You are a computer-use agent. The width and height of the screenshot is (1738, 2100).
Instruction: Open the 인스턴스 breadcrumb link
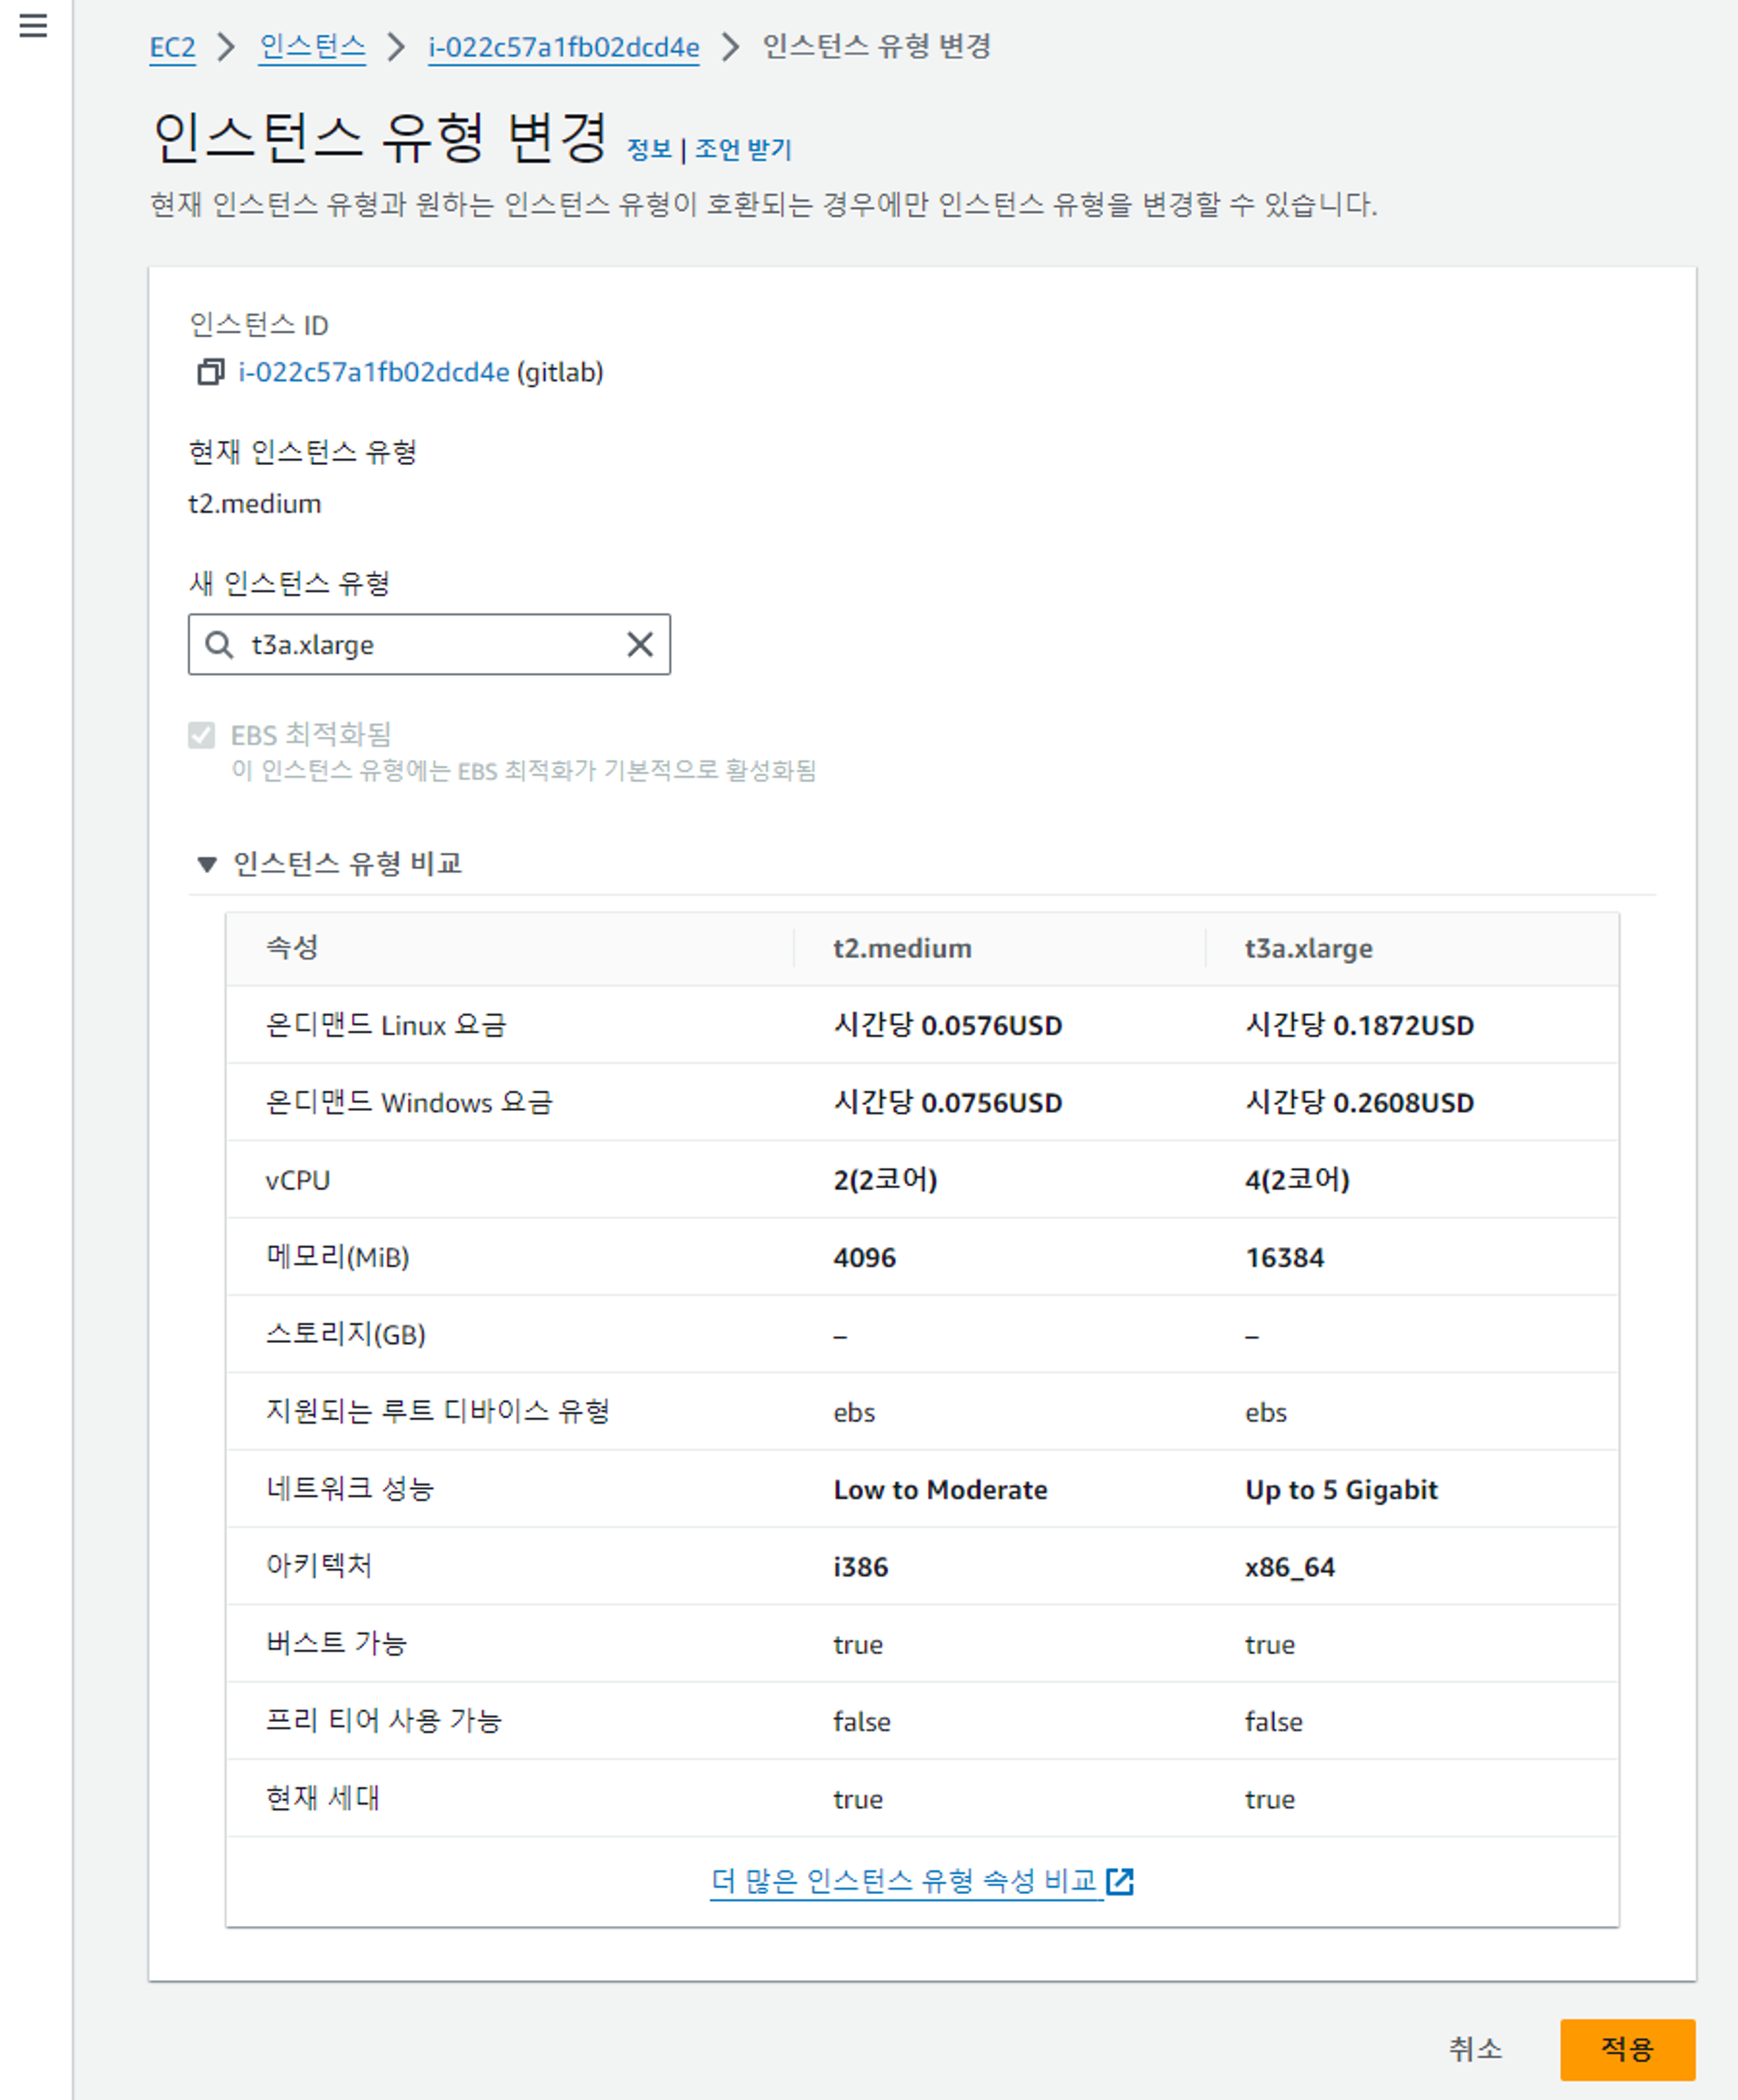pos(312,47)
